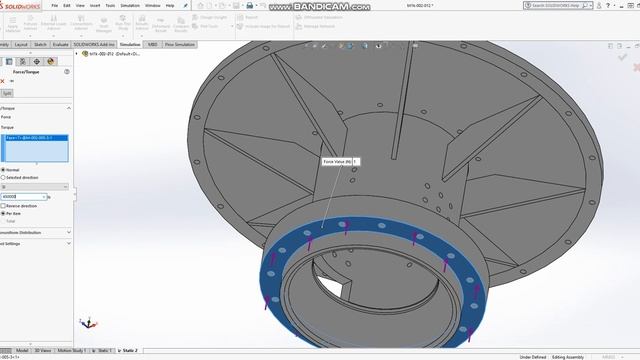This screenshot has height=360, width=640.
Task: Click the Manage Network tool
Action: (x=315, y=26)
